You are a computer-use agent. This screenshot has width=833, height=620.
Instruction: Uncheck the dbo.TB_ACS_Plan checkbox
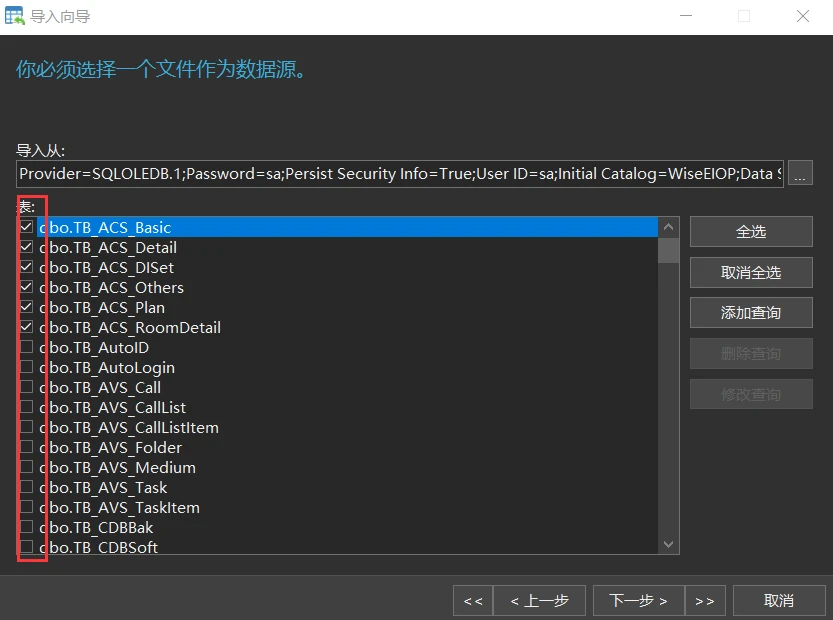(x=27, y=308)
